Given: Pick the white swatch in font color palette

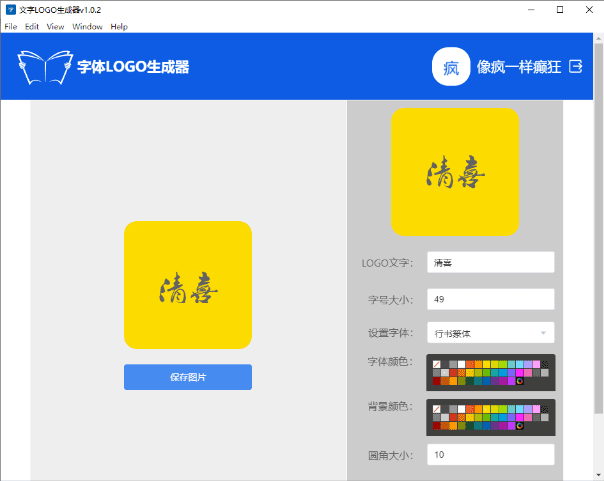Looking at the screenshot, I should (x=461, y=364).
